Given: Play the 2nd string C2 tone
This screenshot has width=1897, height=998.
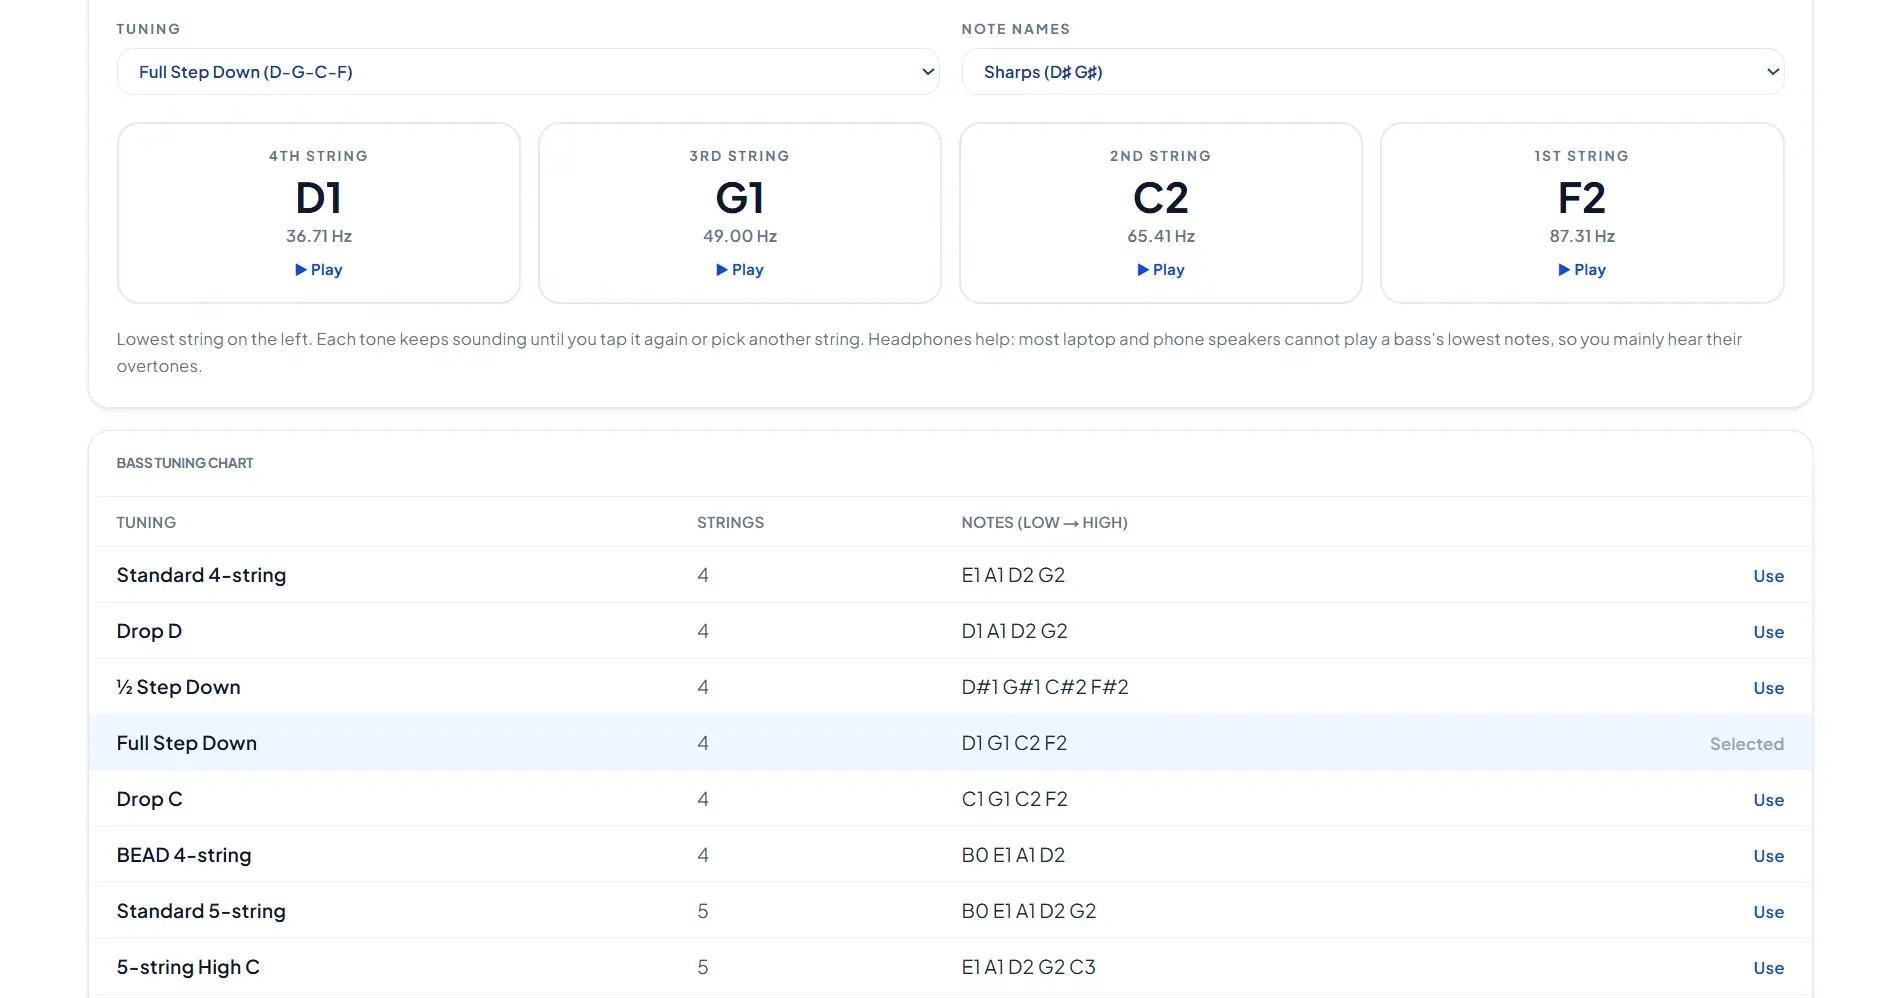Looking at the screenshot, I should 1161,270.
